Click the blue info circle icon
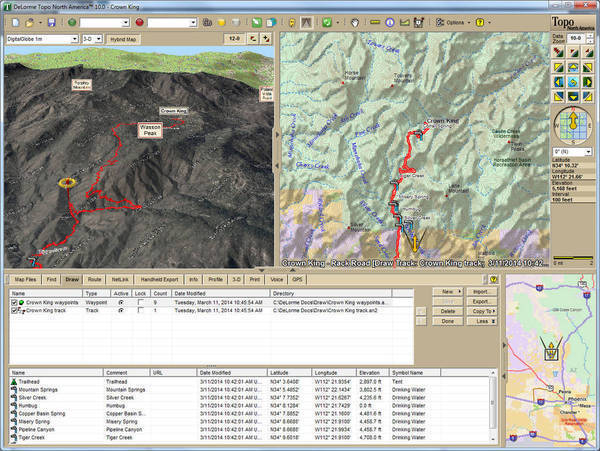This screenshot has height=451, width=600. tap(390, 23)
